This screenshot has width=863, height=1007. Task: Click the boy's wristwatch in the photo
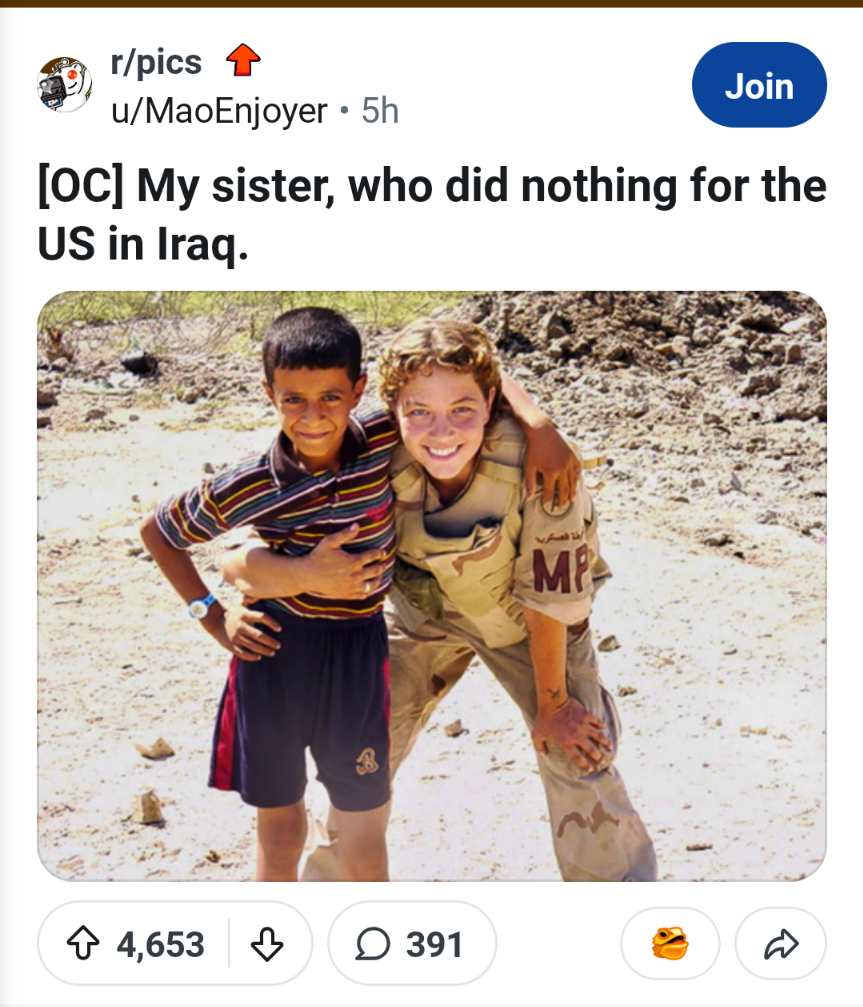(202, 605)
